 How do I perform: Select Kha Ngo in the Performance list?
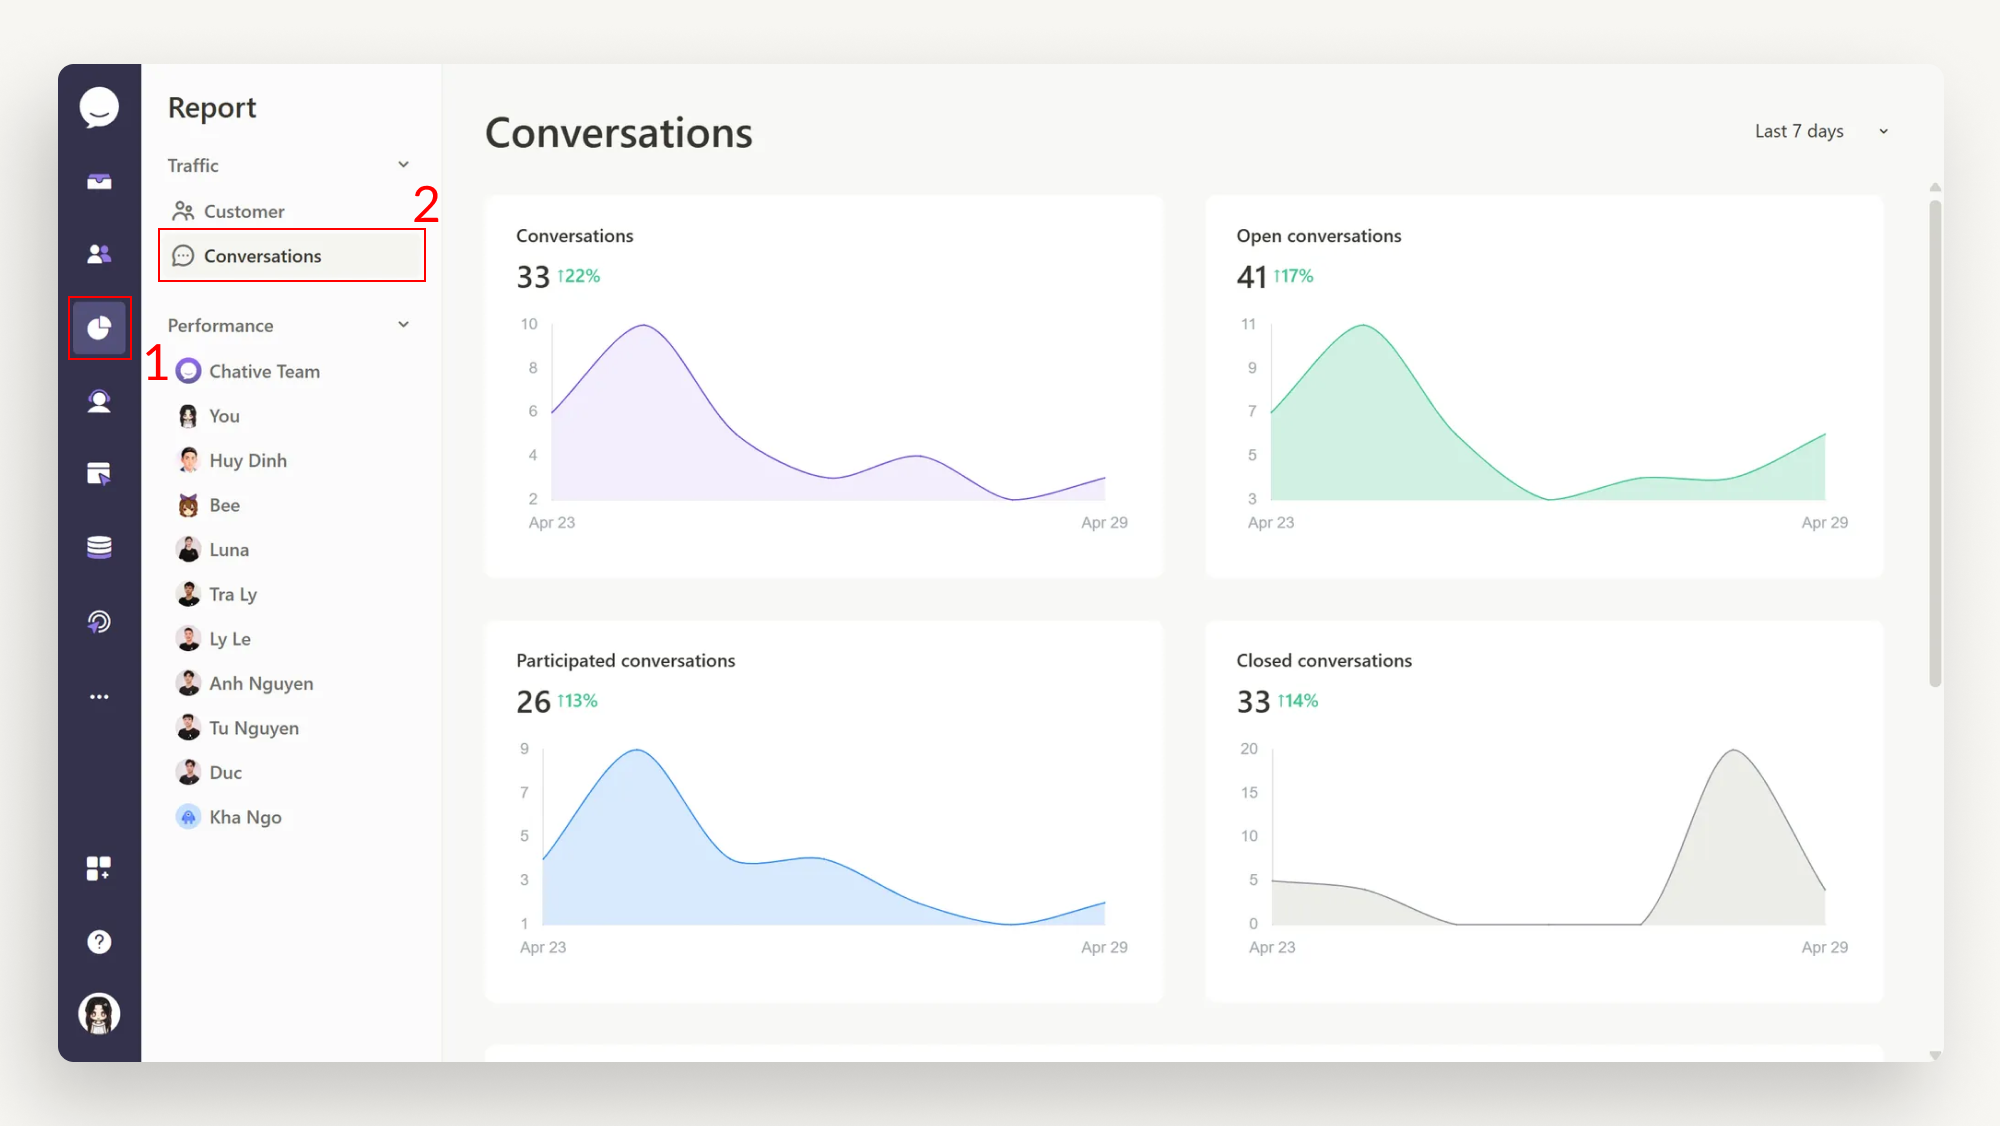click(245, 816)
